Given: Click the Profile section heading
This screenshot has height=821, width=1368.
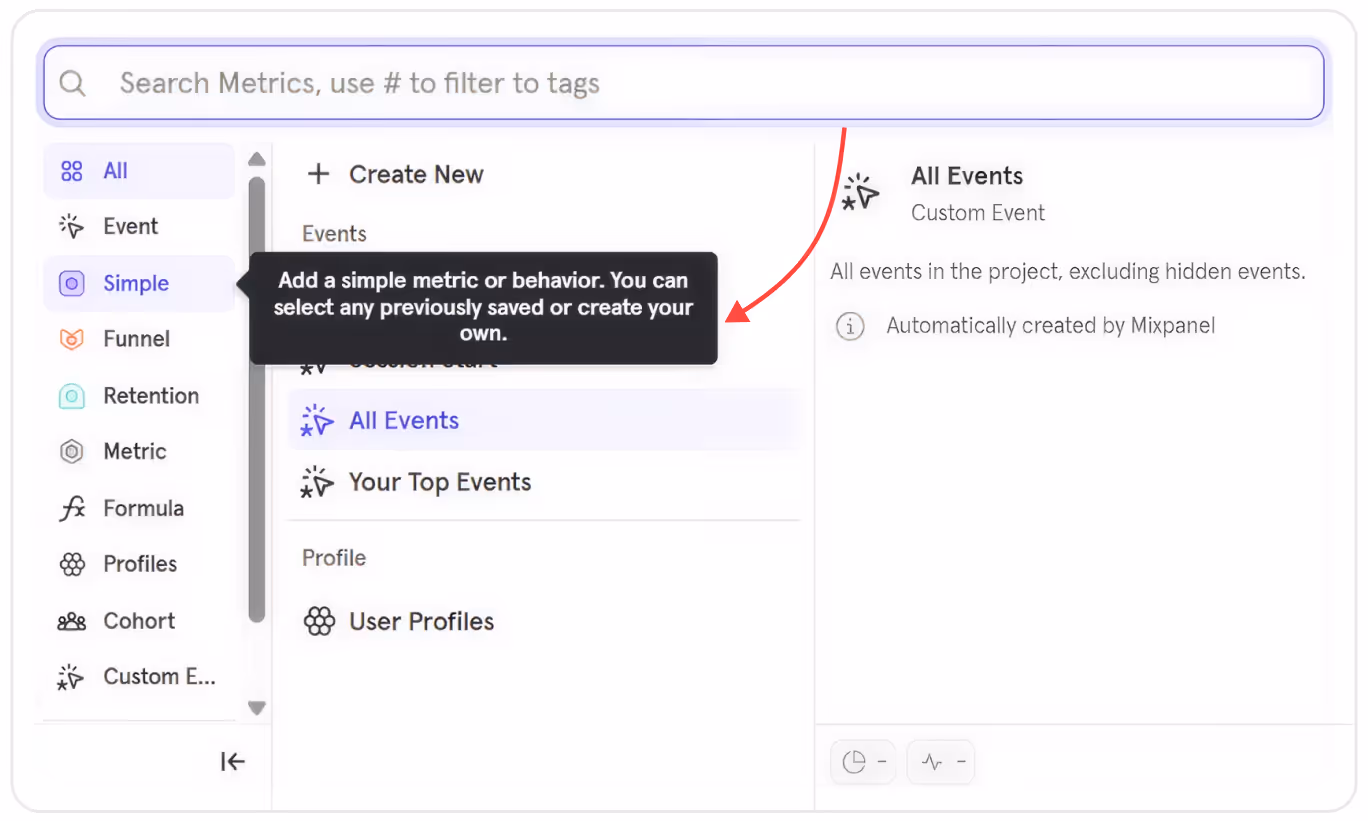Looking at the screenshot, I should point(335,558).
